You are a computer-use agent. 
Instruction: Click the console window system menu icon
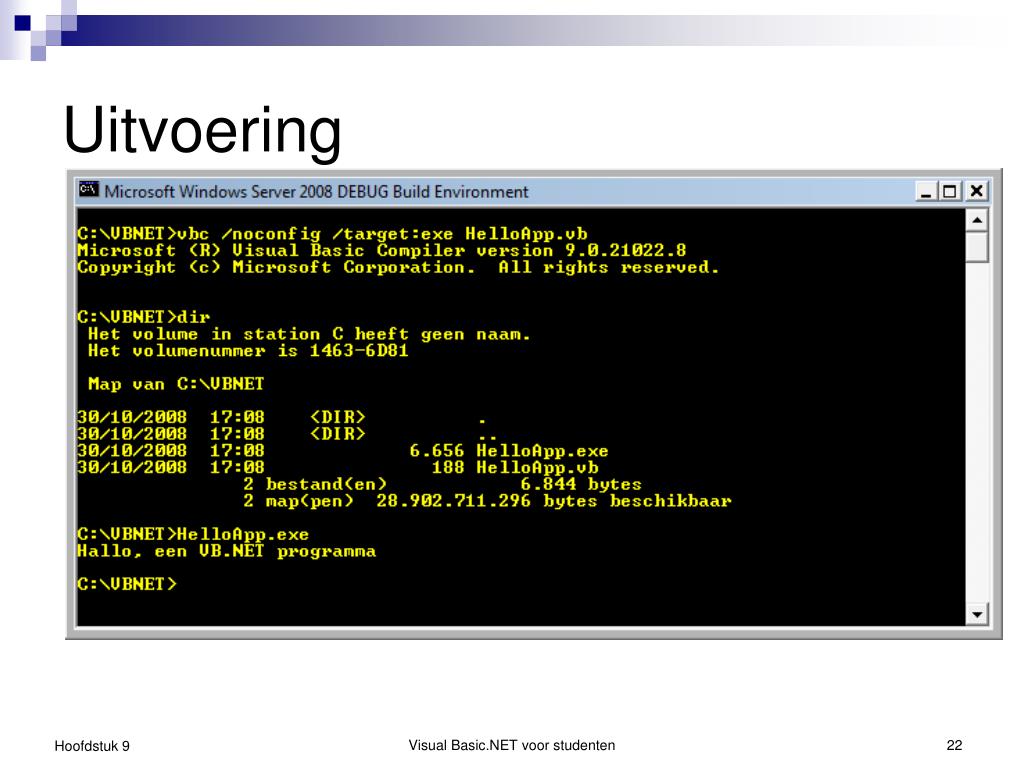tap(88, 190)
